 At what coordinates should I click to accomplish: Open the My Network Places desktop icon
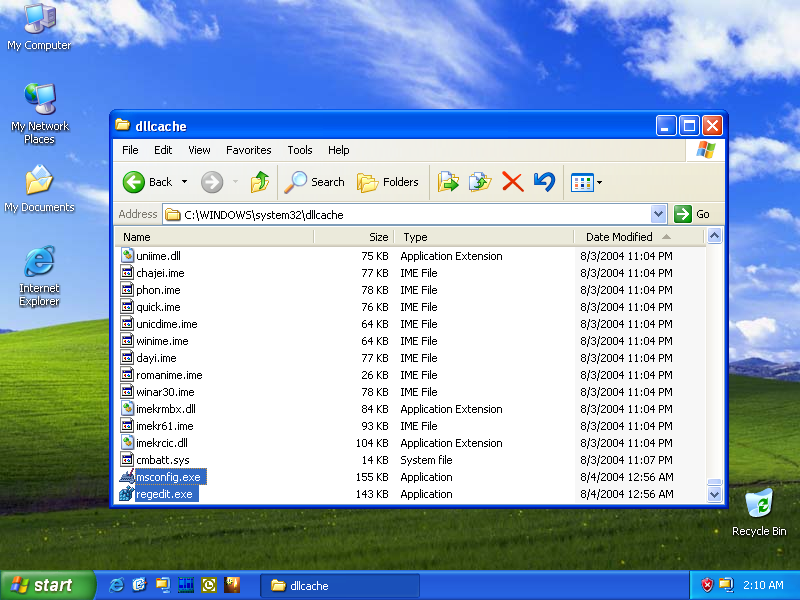click(x=39, y=113)
